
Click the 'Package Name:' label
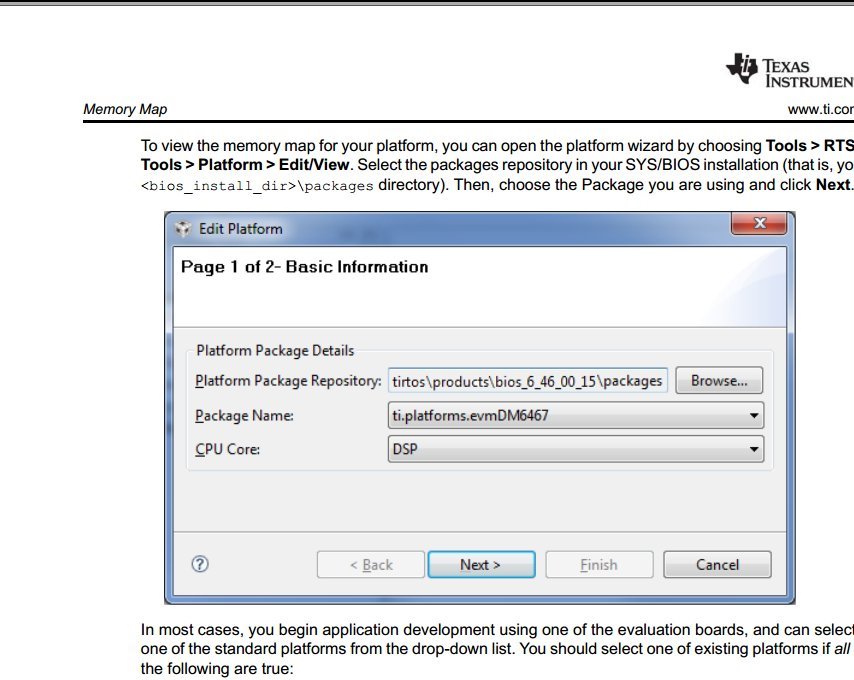[x=244, y=415]
